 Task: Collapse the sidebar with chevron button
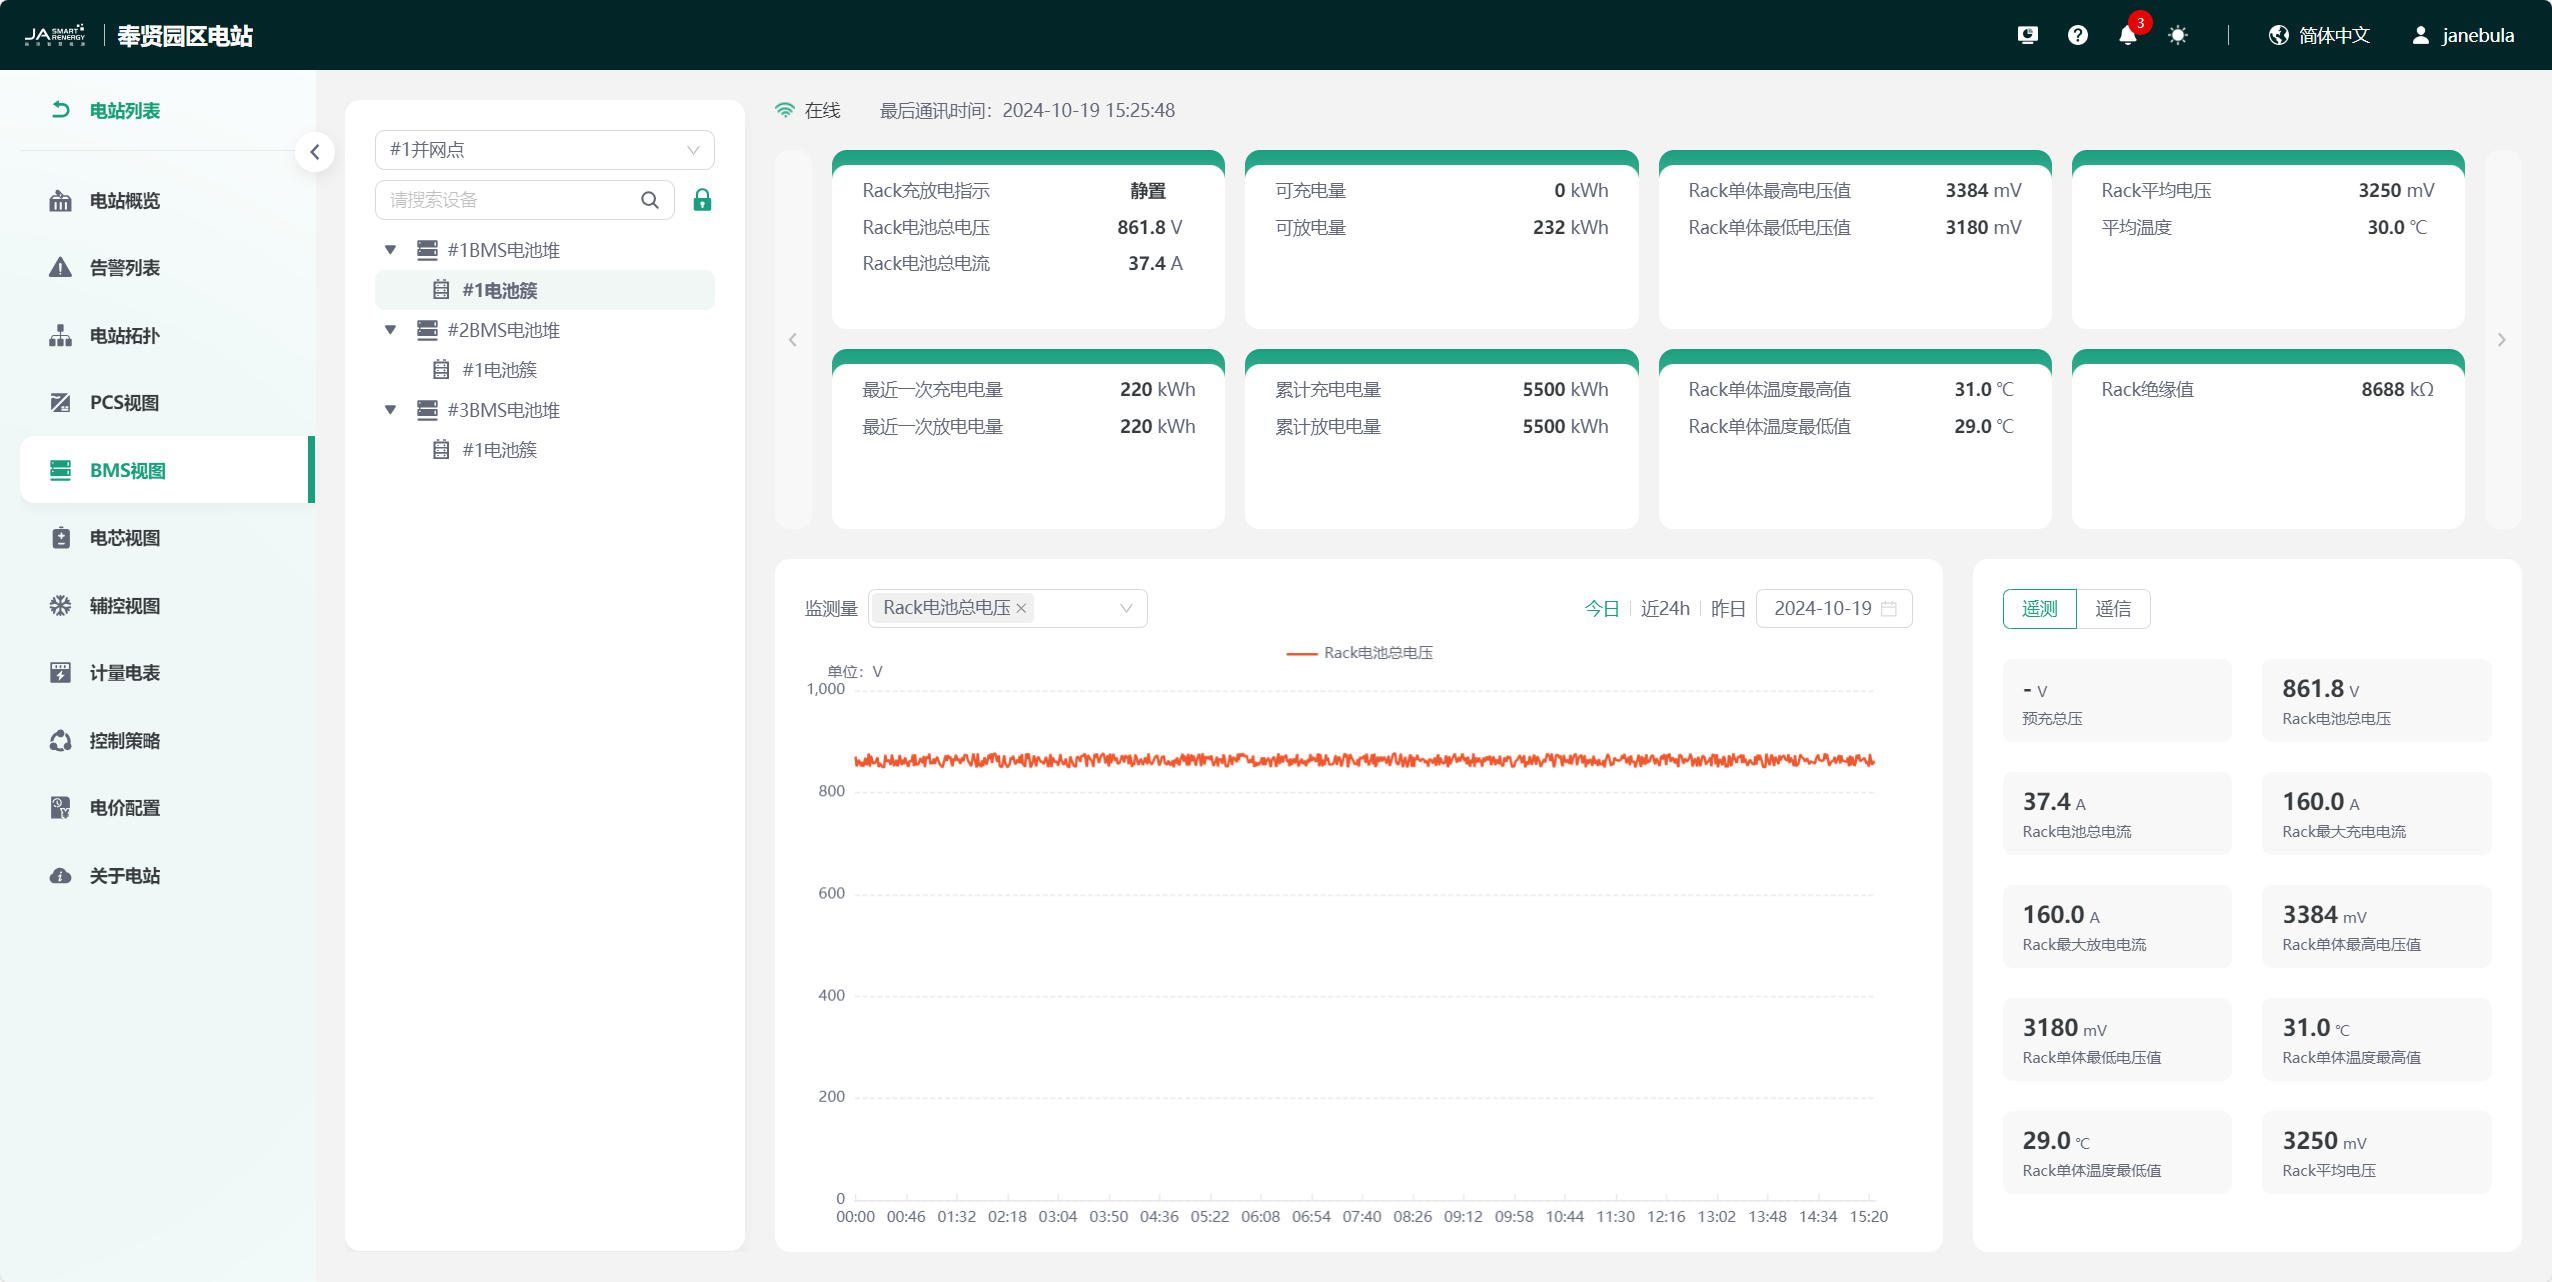315,152
